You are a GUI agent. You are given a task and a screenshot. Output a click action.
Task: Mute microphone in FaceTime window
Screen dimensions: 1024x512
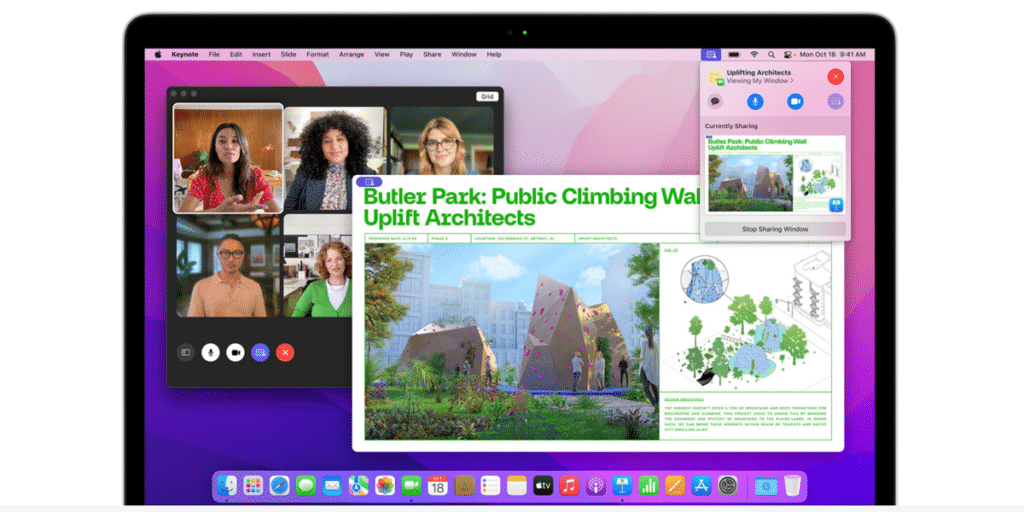pyautogui.click(x=210, y=353)
